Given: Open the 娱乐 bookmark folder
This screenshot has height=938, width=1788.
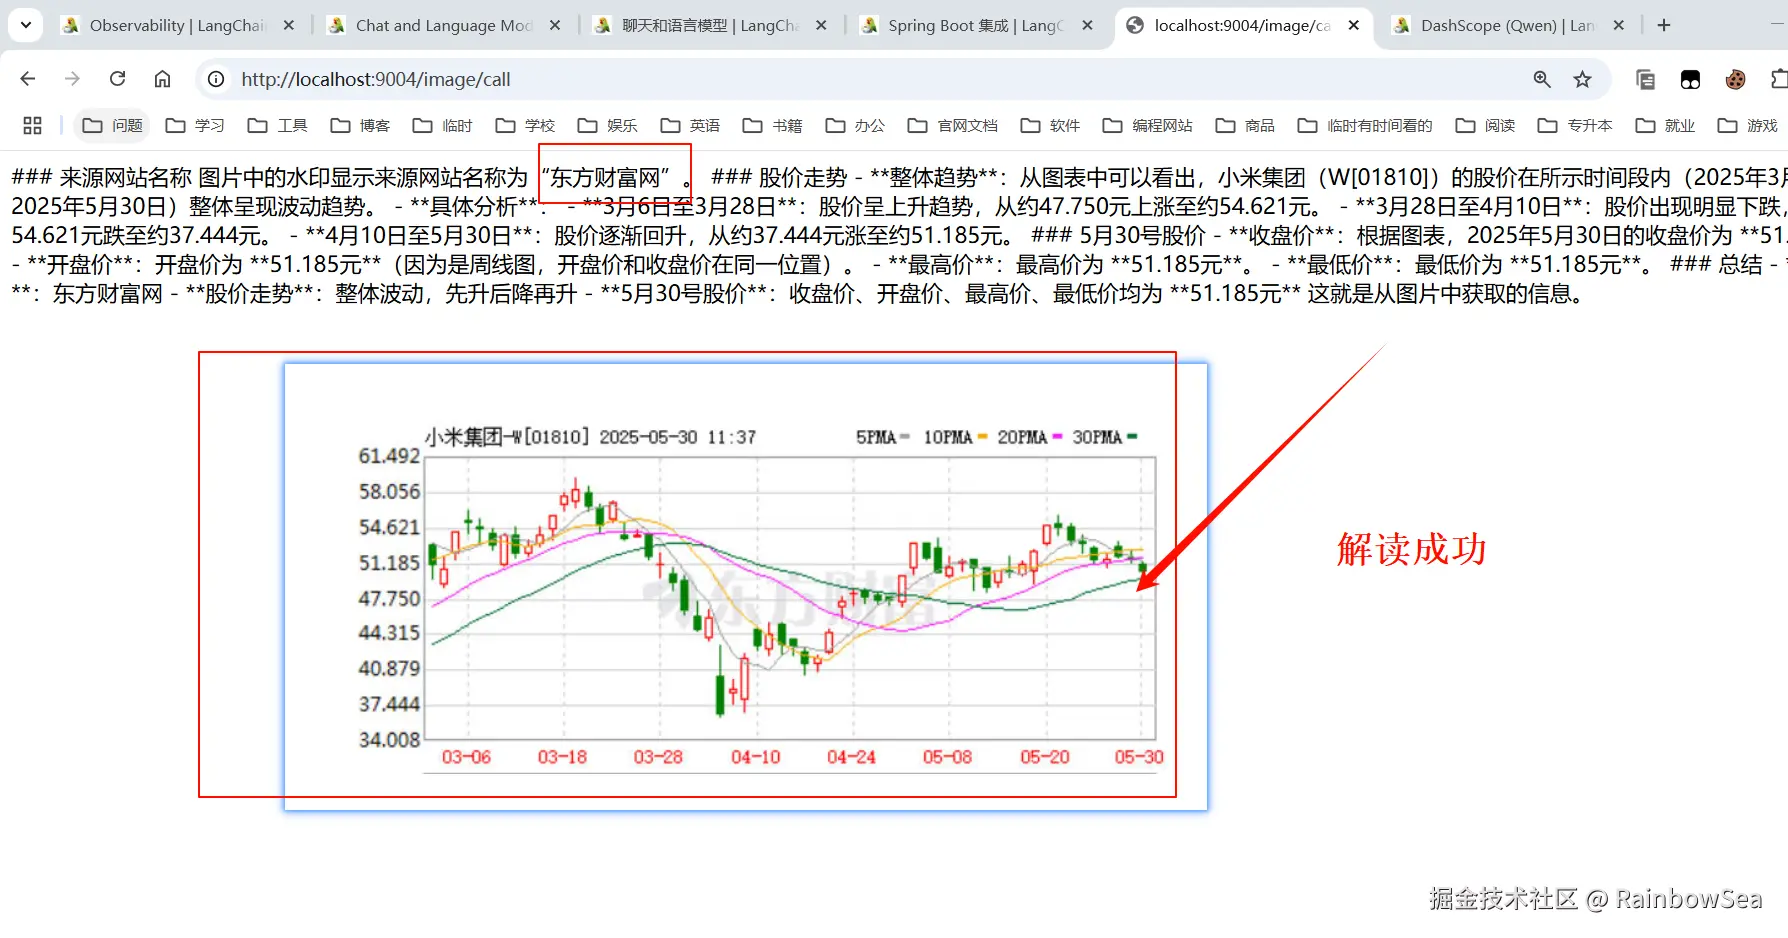Looking at the screenshot, I should [x=608, y=125].
